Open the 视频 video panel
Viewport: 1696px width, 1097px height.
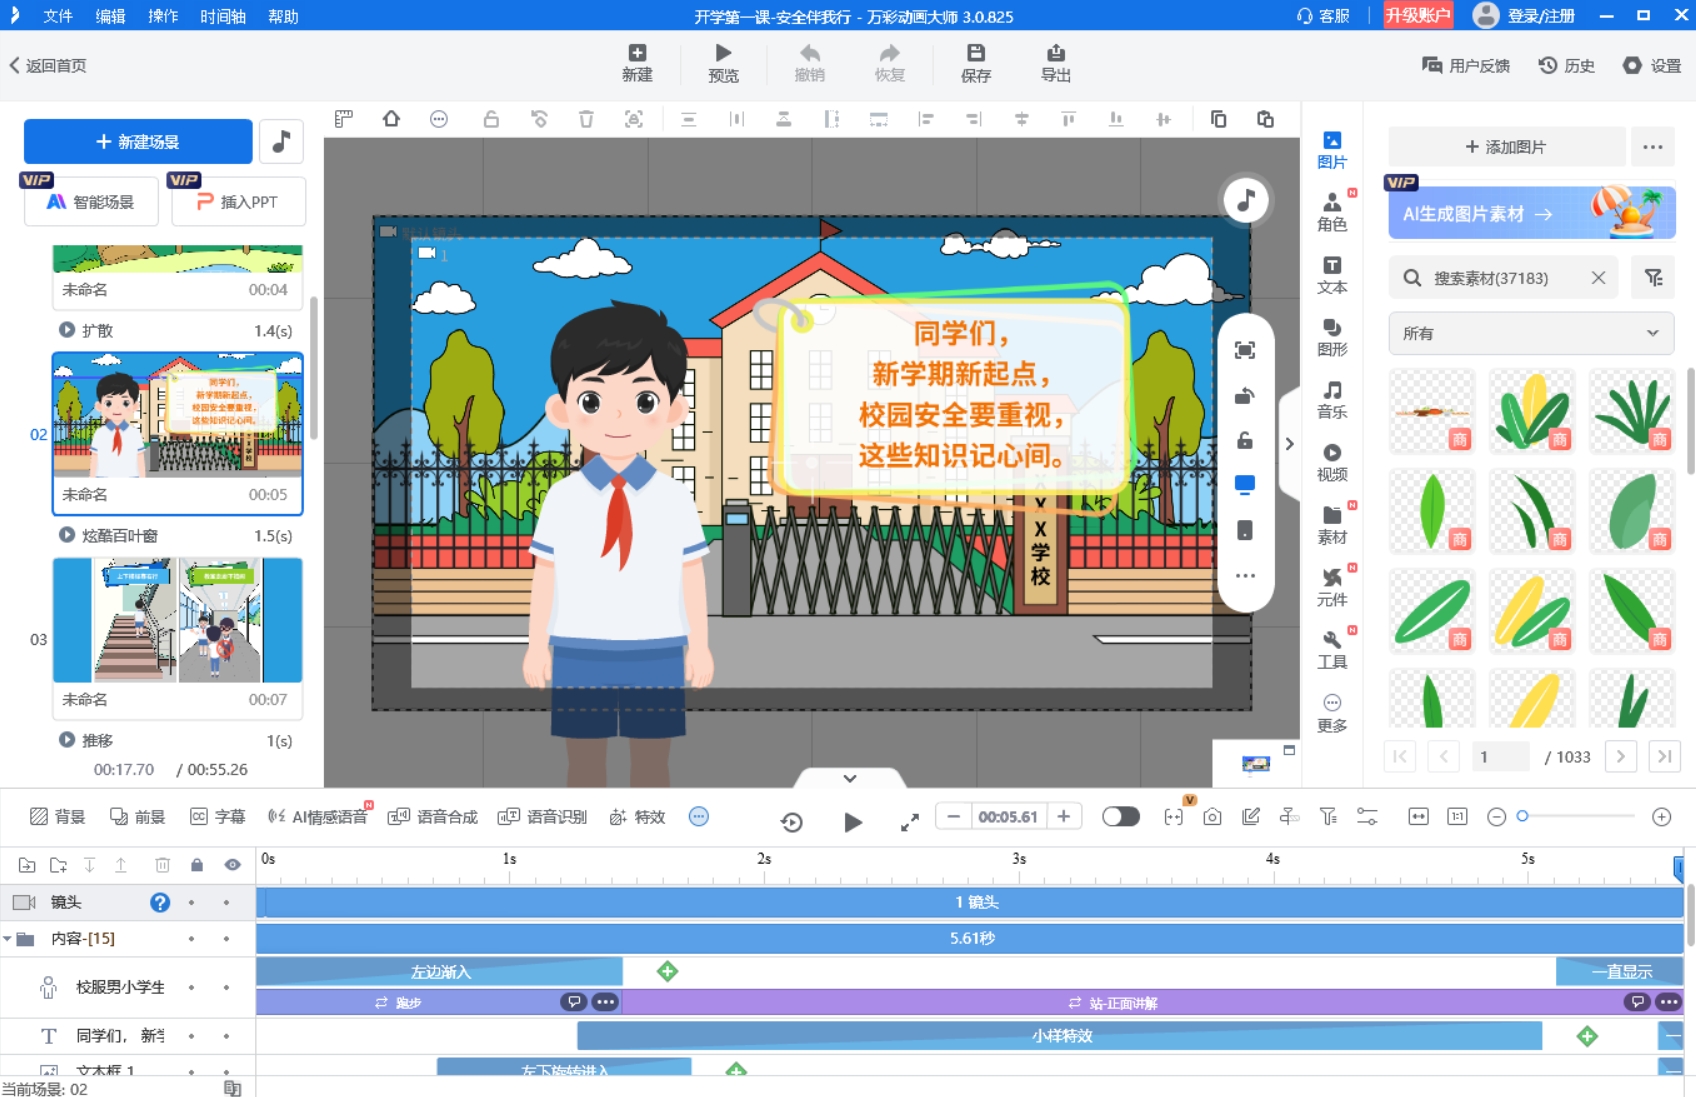[x=1332, y=462]
